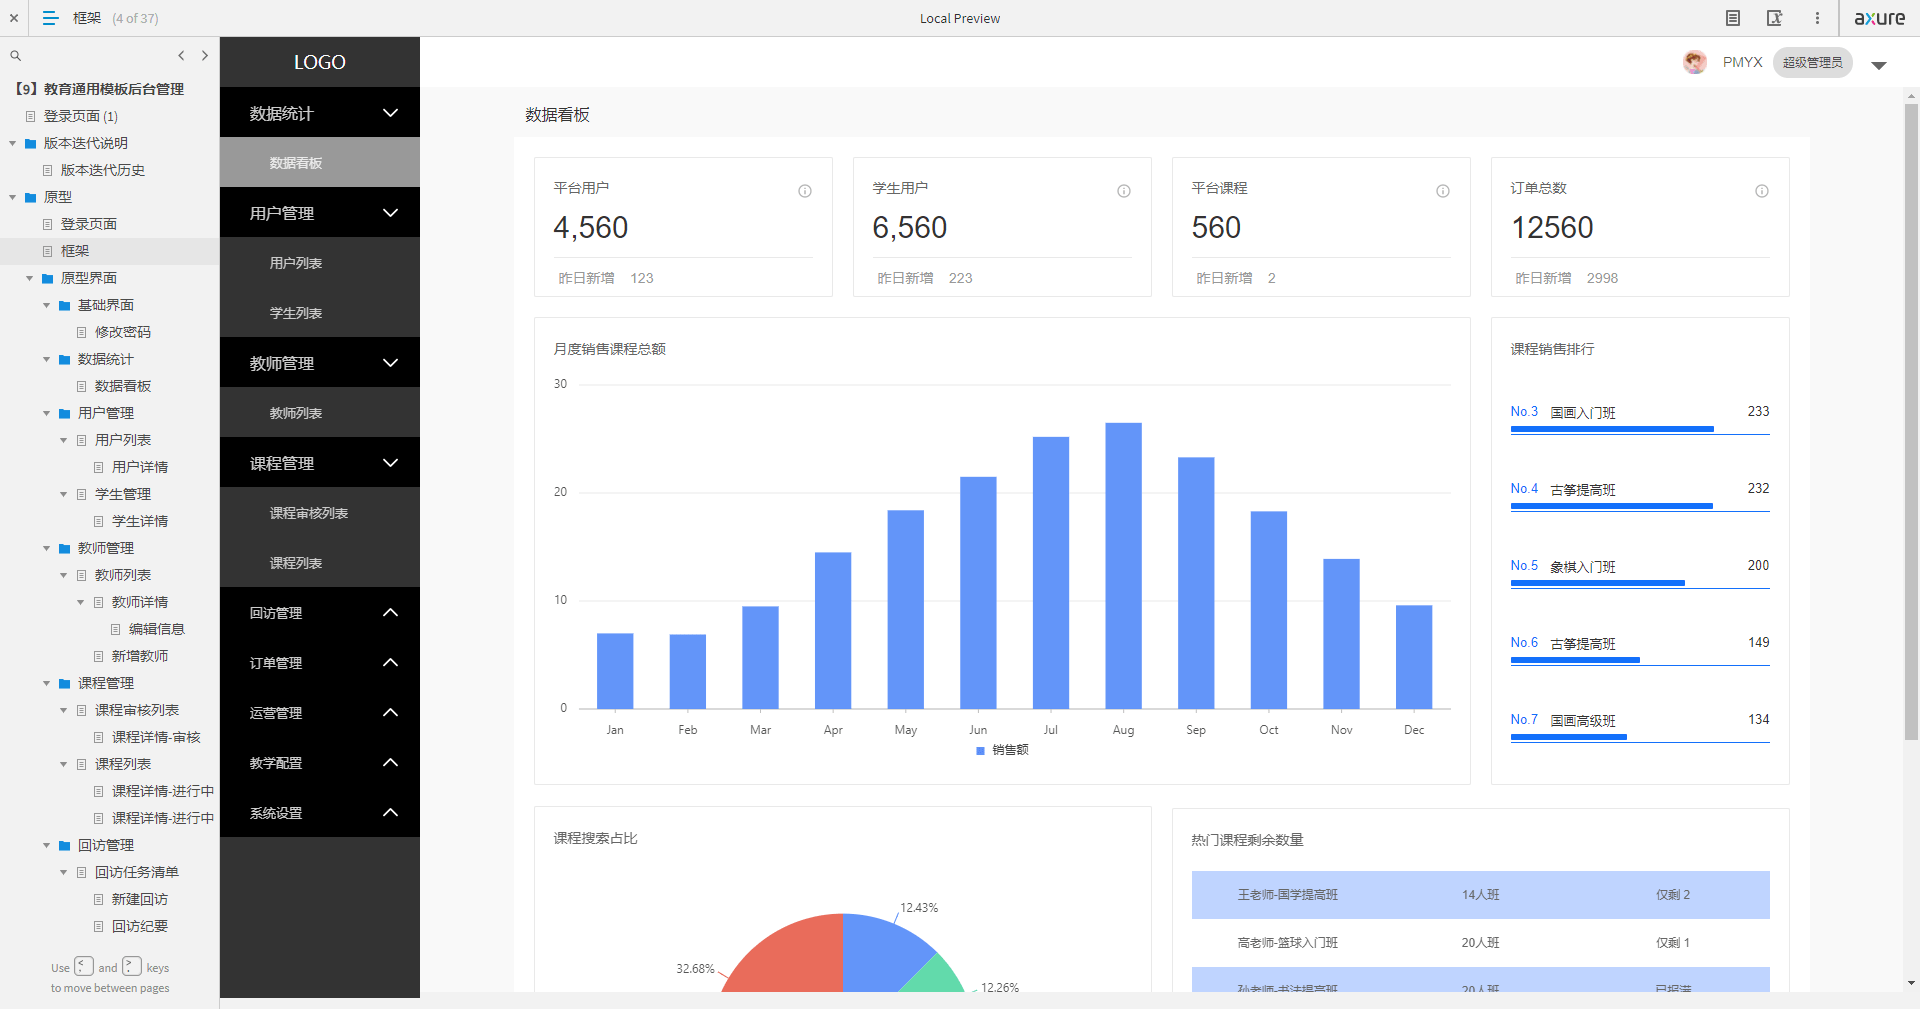1920x1009 pixels.
Task: Expand the 运营管理 menu section
Action: click(x=320, y=712)
